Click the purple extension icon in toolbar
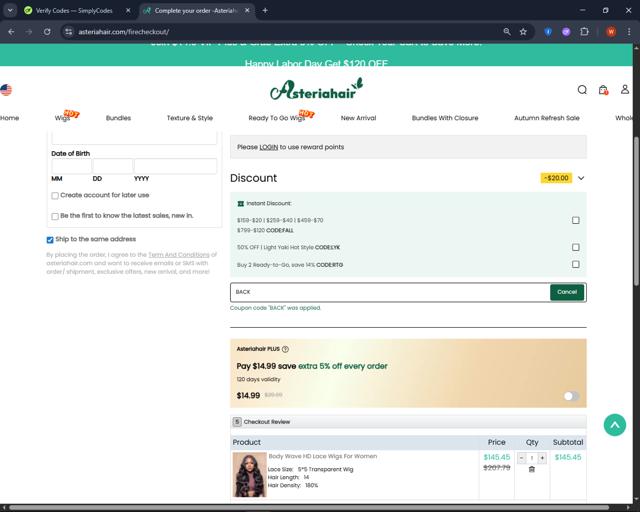This screenshot has height=512, width=640. [566, 31]
